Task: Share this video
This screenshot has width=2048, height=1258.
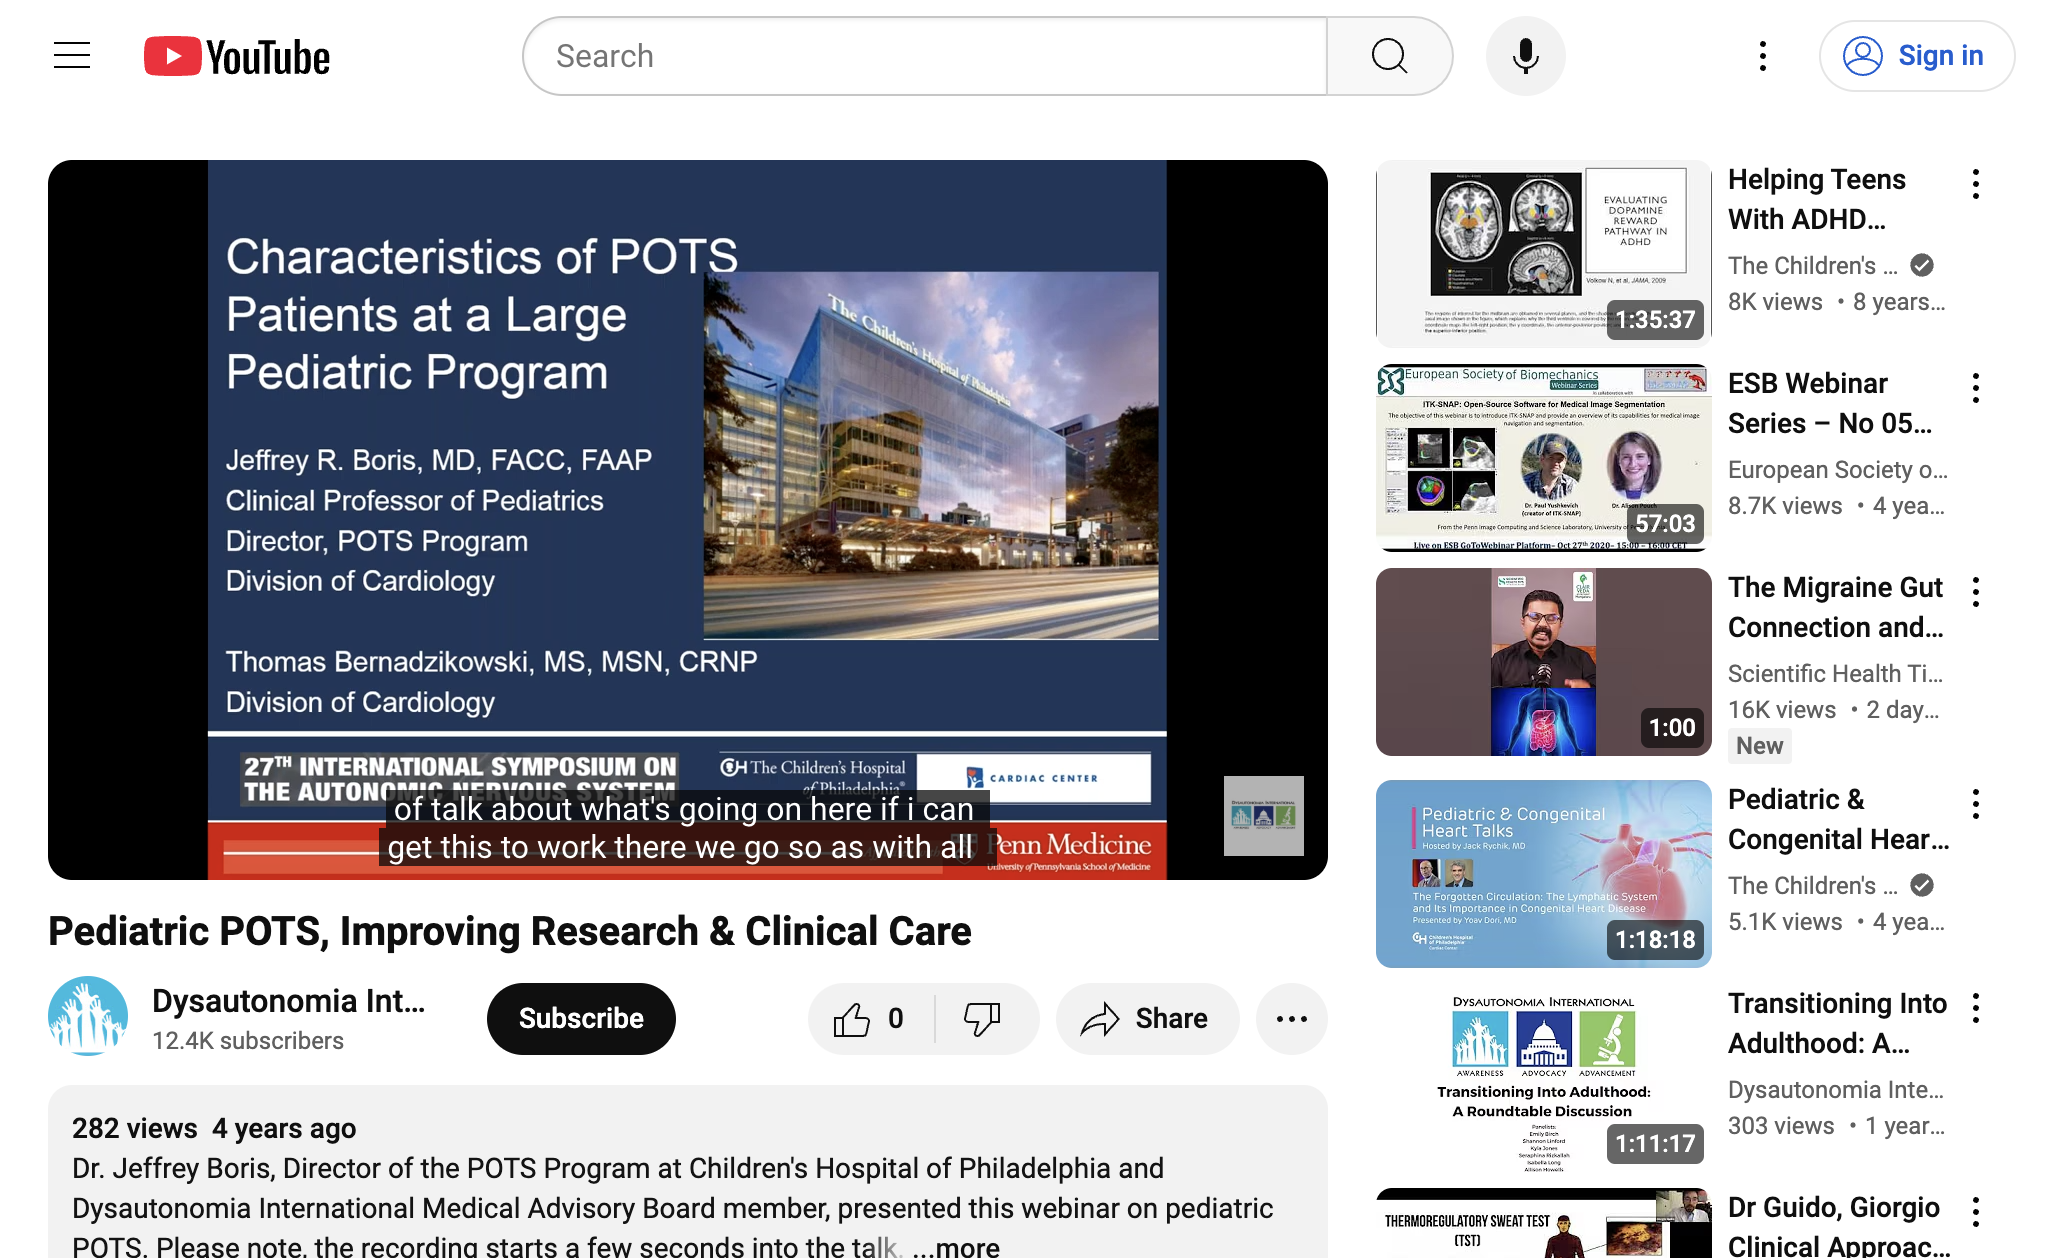Action: point(1147,1019)
